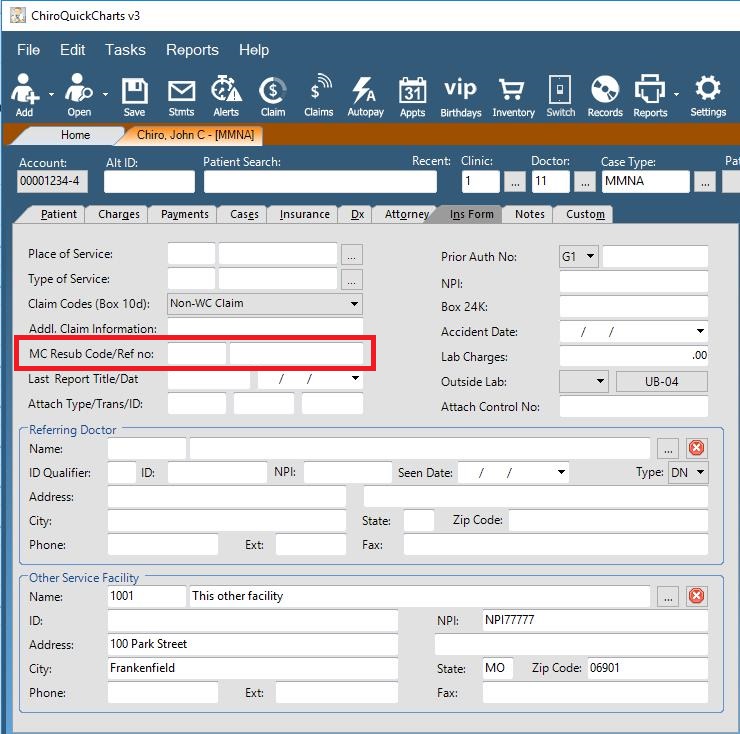
Task: Click the Records toolbar icon
Action: 605,96
